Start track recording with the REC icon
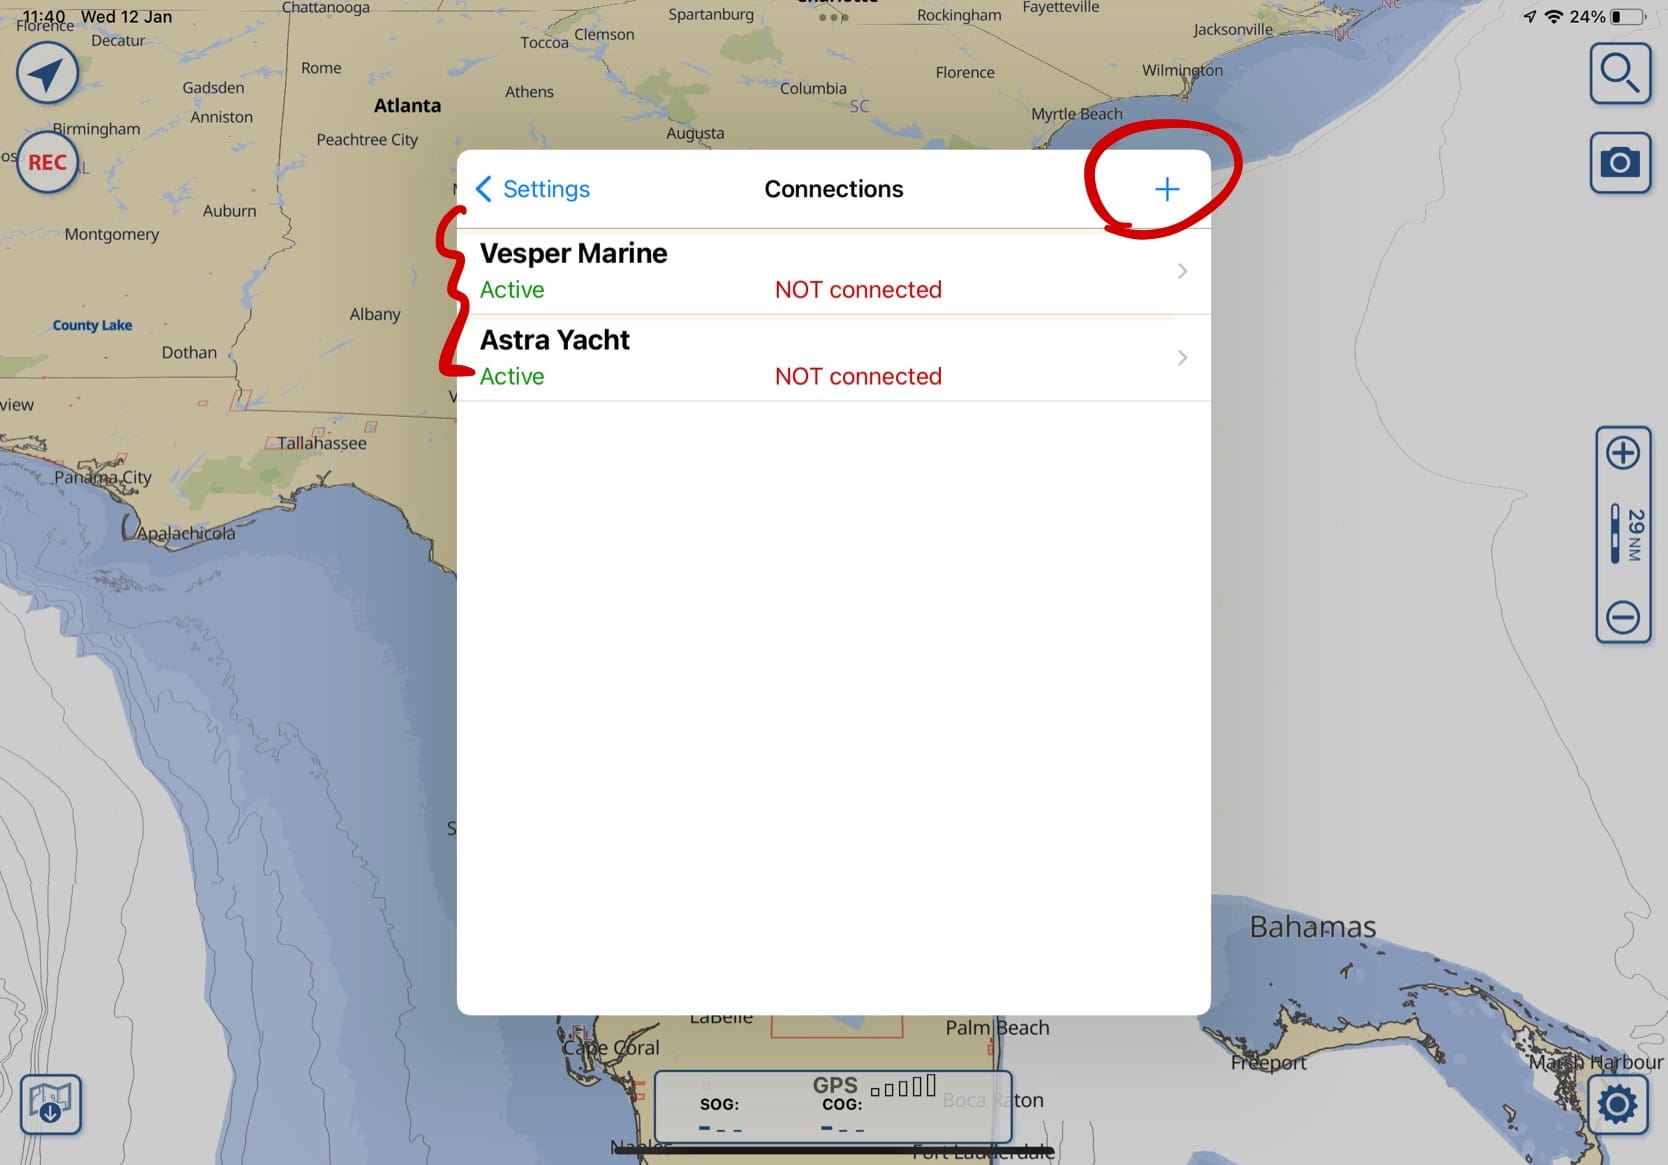 (47, 162)
